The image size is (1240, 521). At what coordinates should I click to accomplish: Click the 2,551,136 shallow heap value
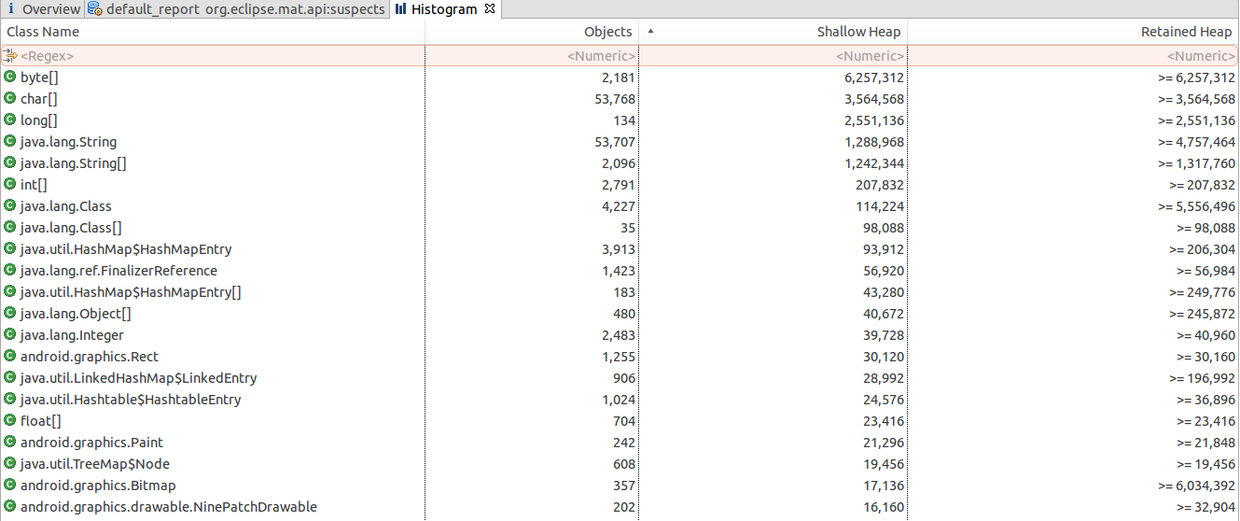click(x=873, y=121)
